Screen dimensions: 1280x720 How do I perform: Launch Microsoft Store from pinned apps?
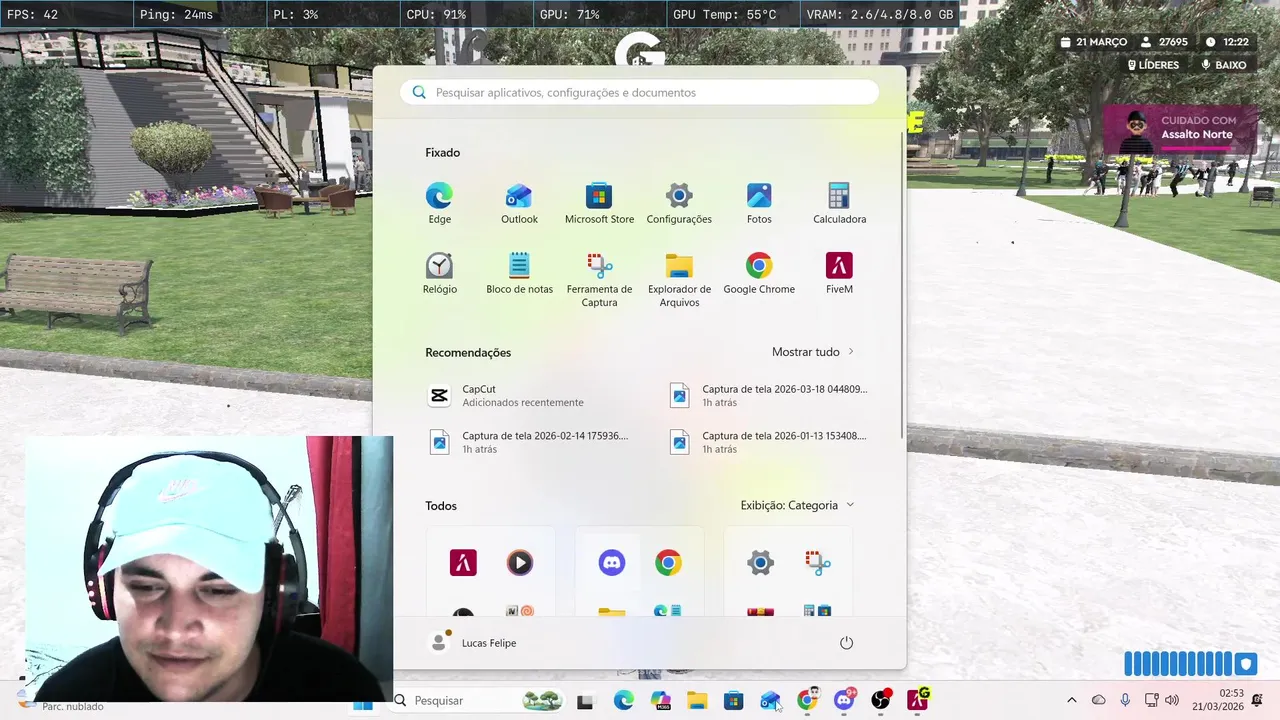[599, 203]
